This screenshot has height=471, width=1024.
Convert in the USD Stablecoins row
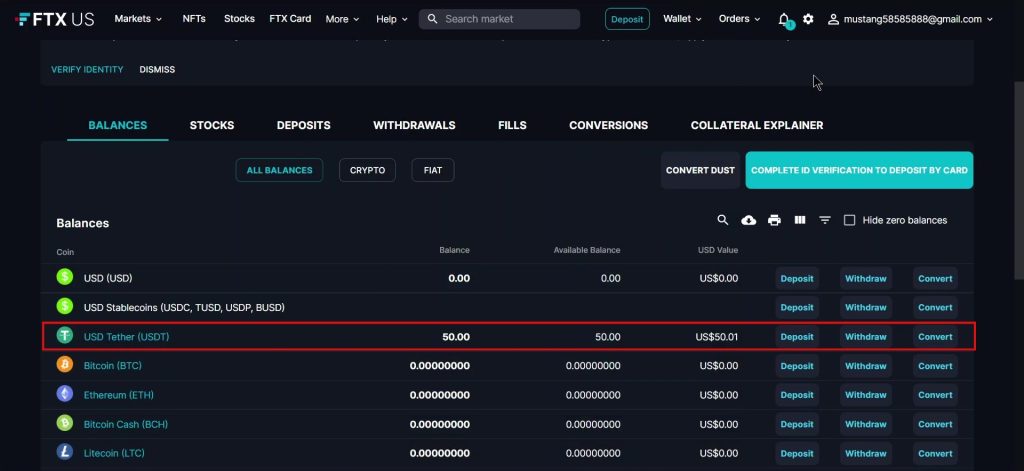[935, 307]
